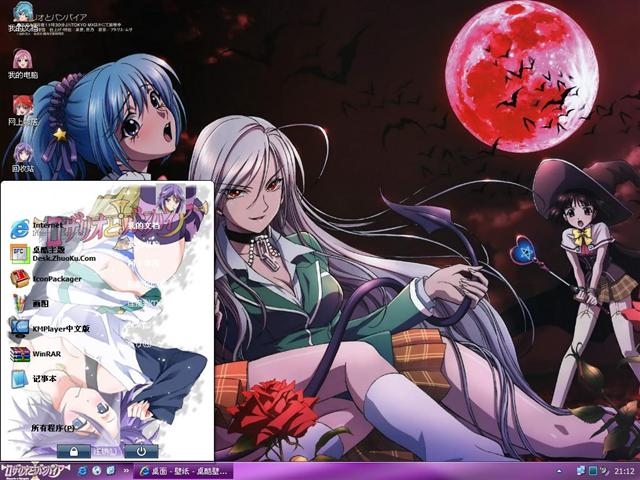This screenshot has width=640, height=480.
Task: Open 记事本 notepad from the start menu
Action: tap(34, 379)
